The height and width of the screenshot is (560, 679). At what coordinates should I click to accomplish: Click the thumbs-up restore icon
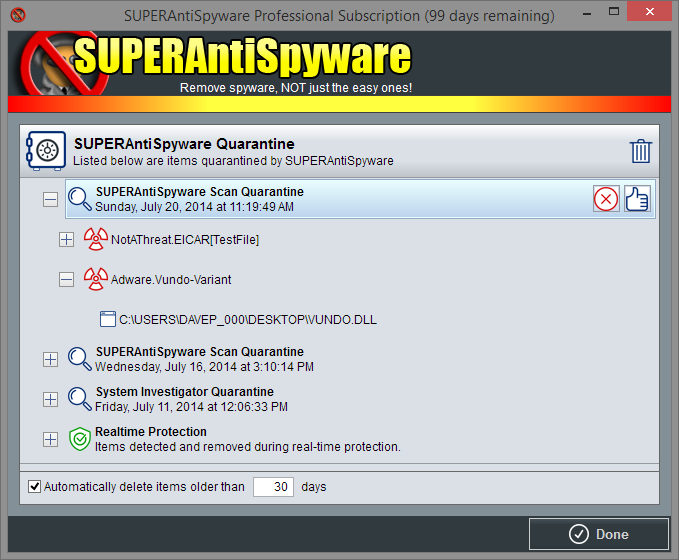click(637, 199)
